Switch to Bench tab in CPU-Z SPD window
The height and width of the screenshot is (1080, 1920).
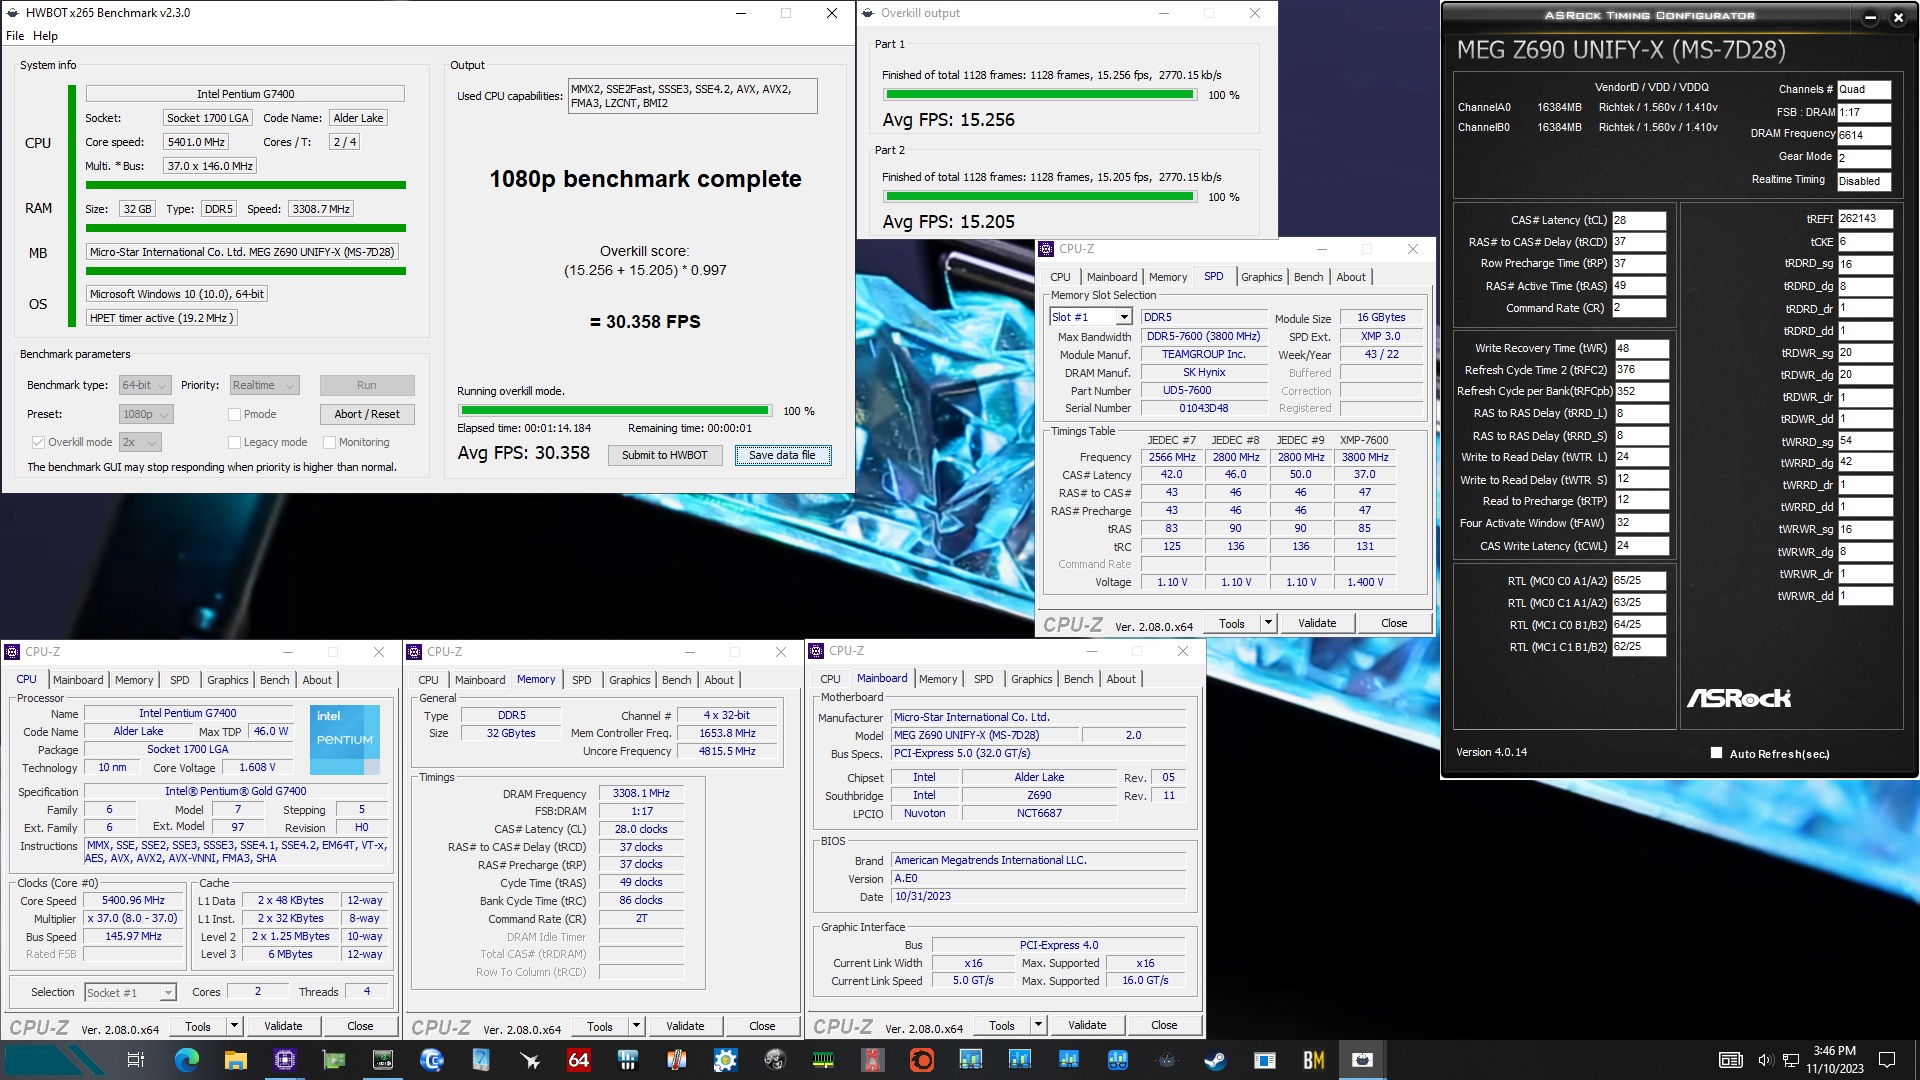coord(1308,277)
